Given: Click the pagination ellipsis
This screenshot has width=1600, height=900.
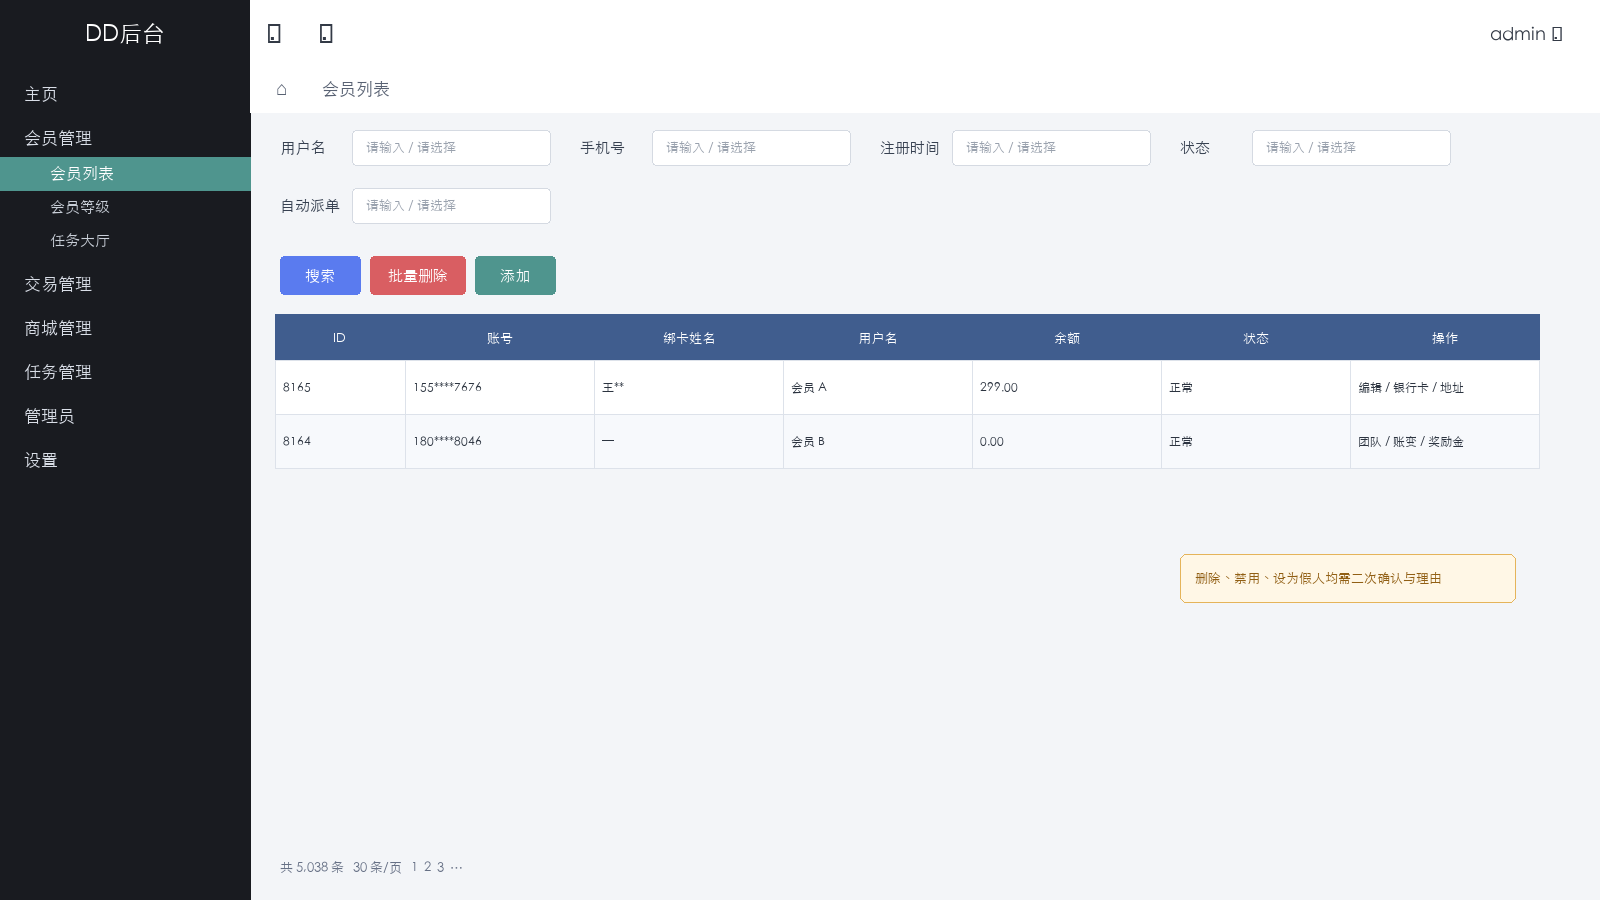Looking at the screenshot, I should [456, 867].
